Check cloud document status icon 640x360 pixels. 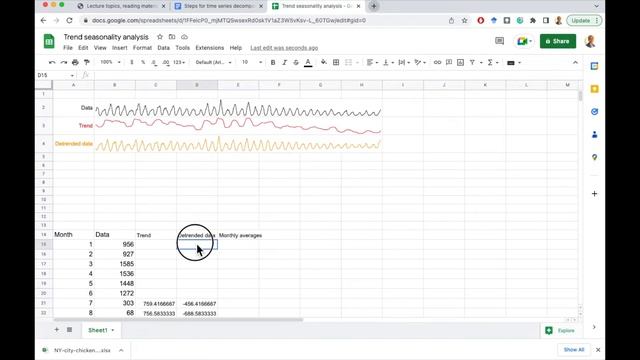(184, 37)
